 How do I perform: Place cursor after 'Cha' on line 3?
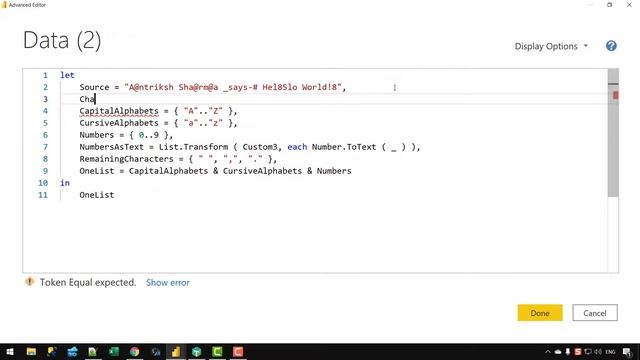(x=95, y=99)
